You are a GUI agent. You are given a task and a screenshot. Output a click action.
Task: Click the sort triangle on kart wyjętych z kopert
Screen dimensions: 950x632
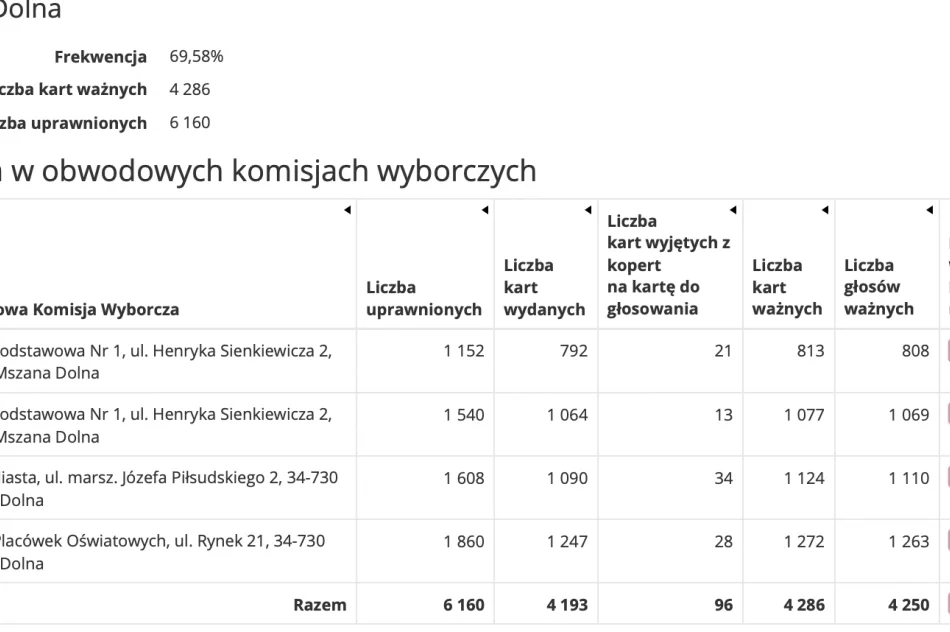(x=733, y=210)
